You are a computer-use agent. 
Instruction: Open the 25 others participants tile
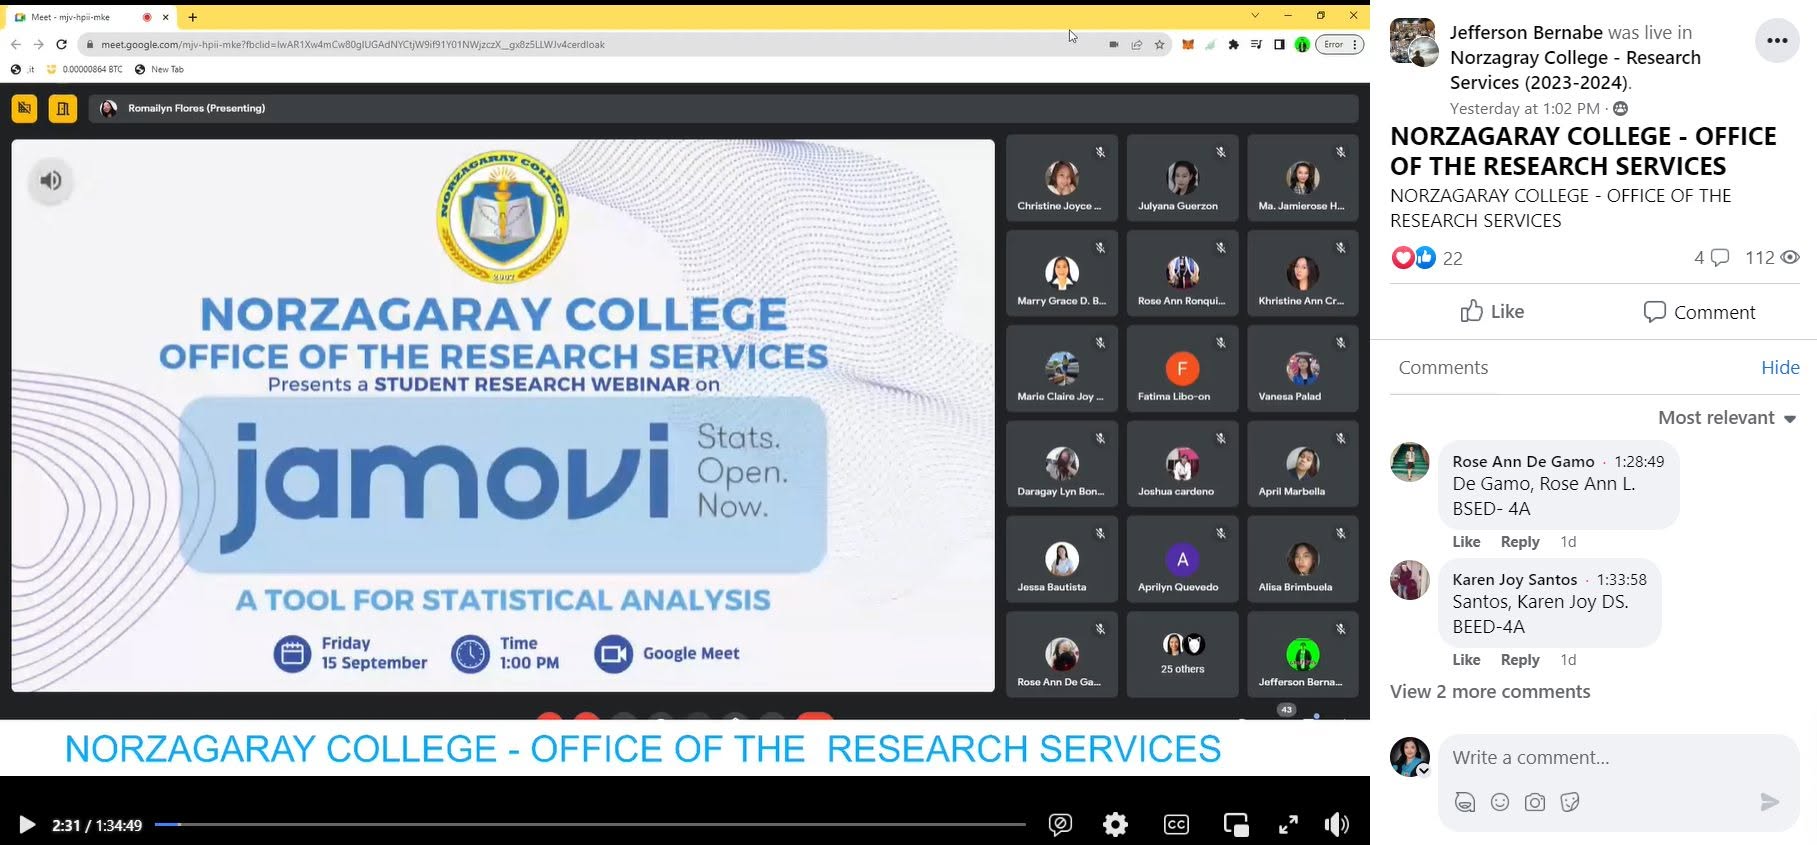click(x=1182, y=654)
